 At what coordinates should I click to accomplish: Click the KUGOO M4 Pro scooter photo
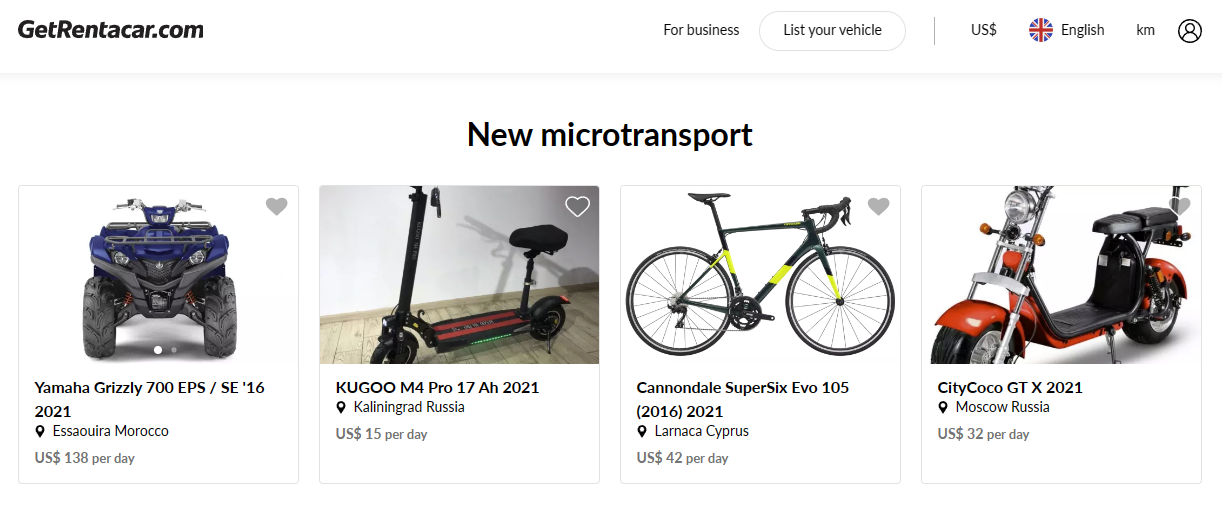click(x=459, y=275)
